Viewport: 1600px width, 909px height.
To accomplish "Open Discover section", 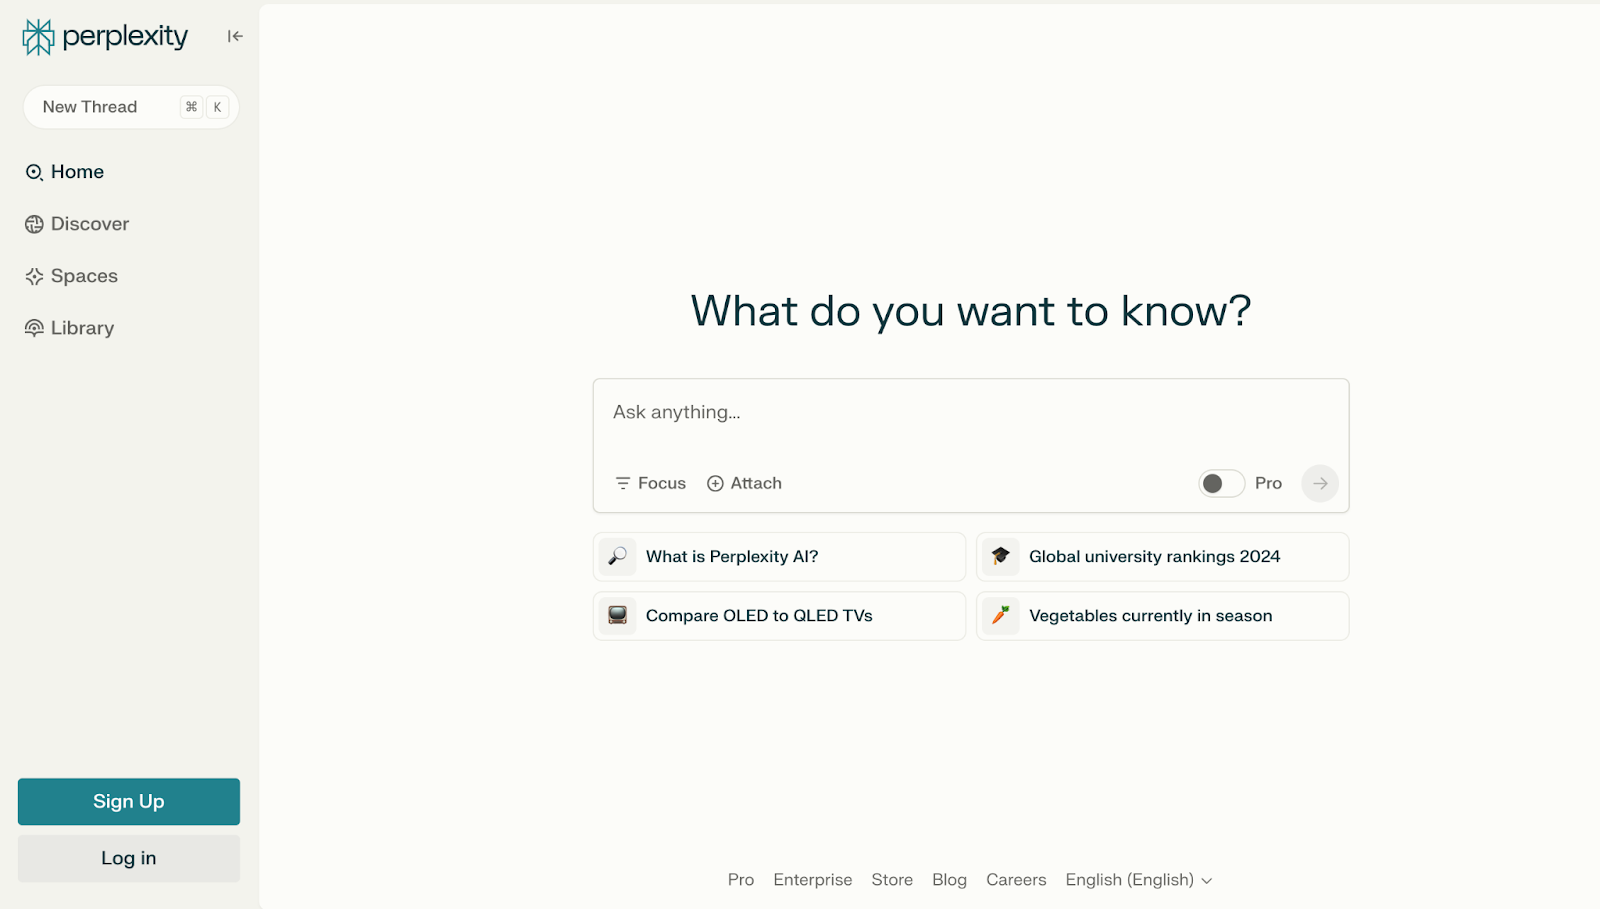I will click(78, 224).
